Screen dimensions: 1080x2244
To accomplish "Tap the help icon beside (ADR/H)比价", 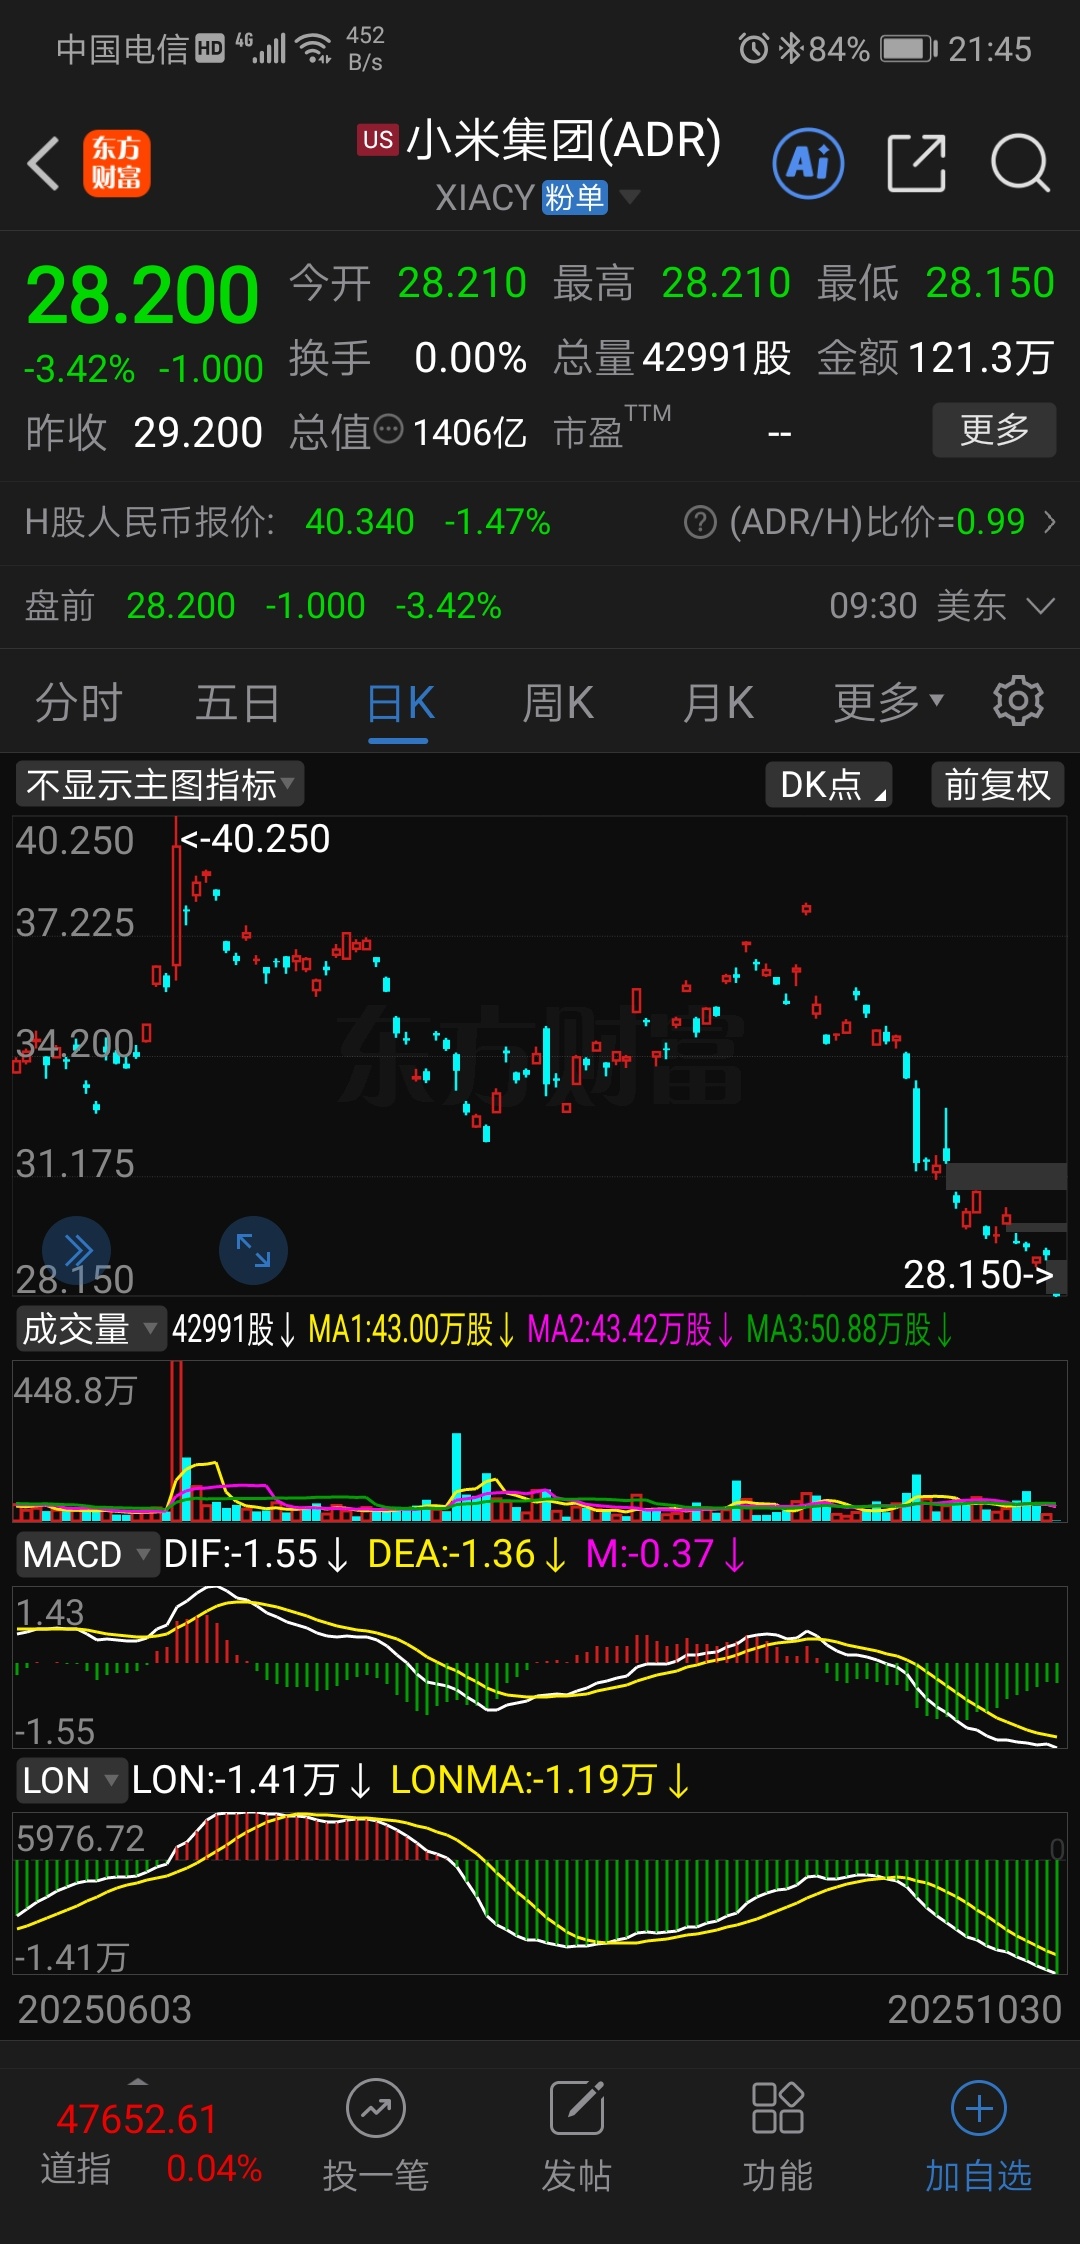I will [x=700, y=522].
